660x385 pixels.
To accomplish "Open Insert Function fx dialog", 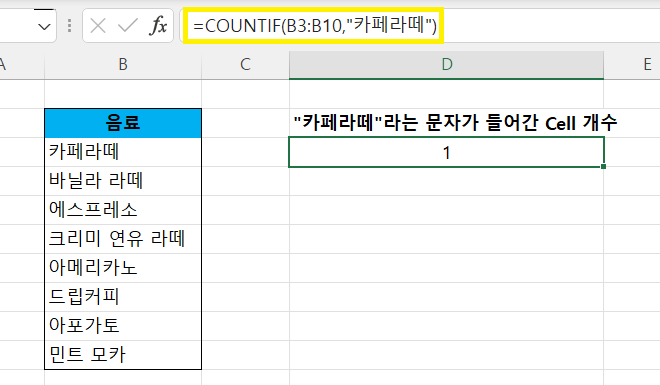I will tap(158, 26).
